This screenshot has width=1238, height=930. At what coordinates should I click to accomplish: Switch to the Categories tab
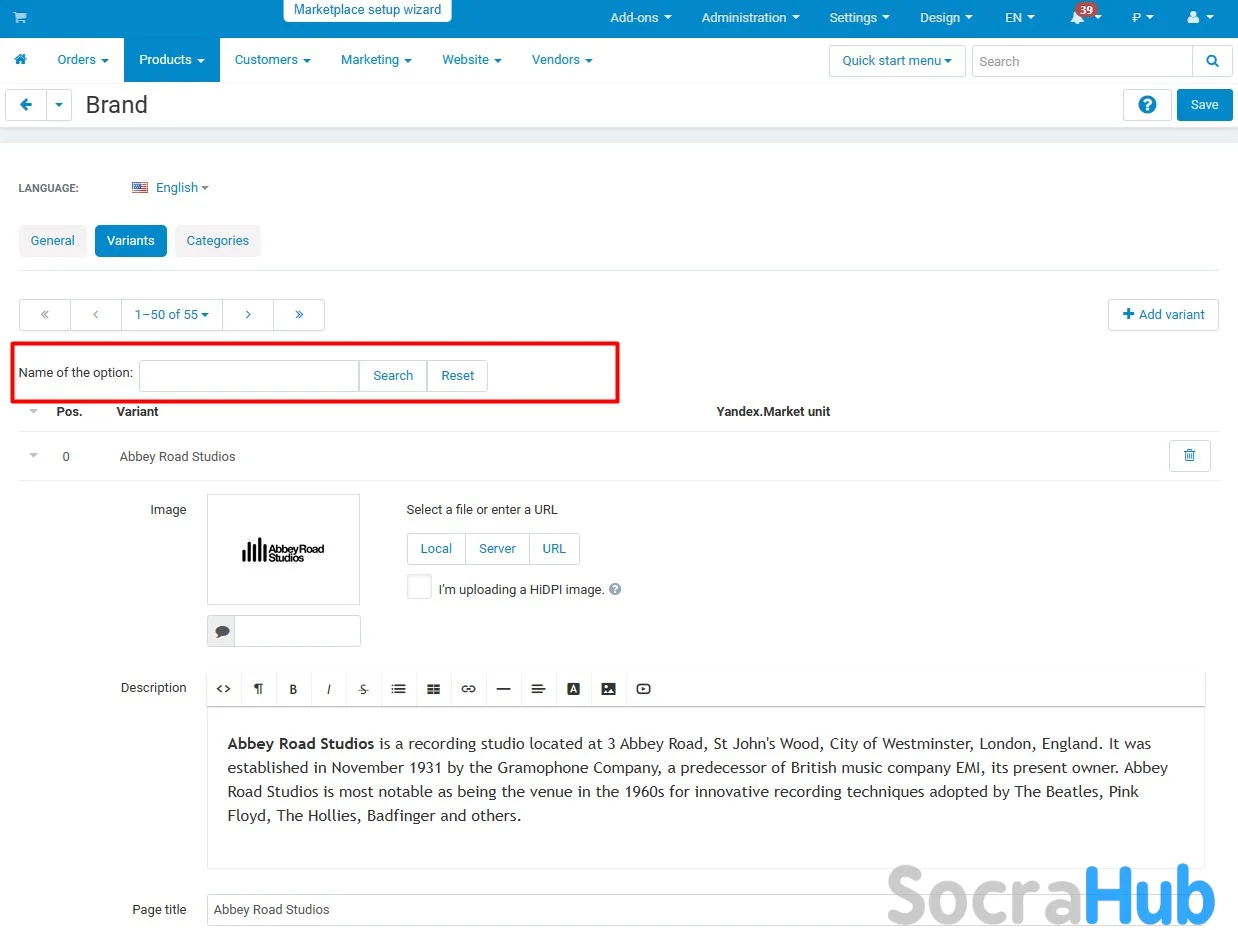[218, 241]
